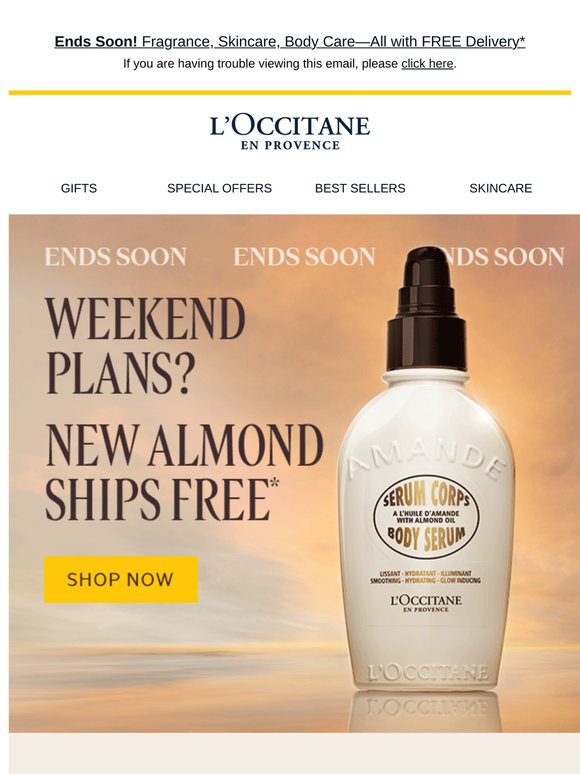Screen dimensions: 580x774
Task: Open the "Ends Soon! Fragrance, Skincare" headline link
Action: [x=290, y=42]
